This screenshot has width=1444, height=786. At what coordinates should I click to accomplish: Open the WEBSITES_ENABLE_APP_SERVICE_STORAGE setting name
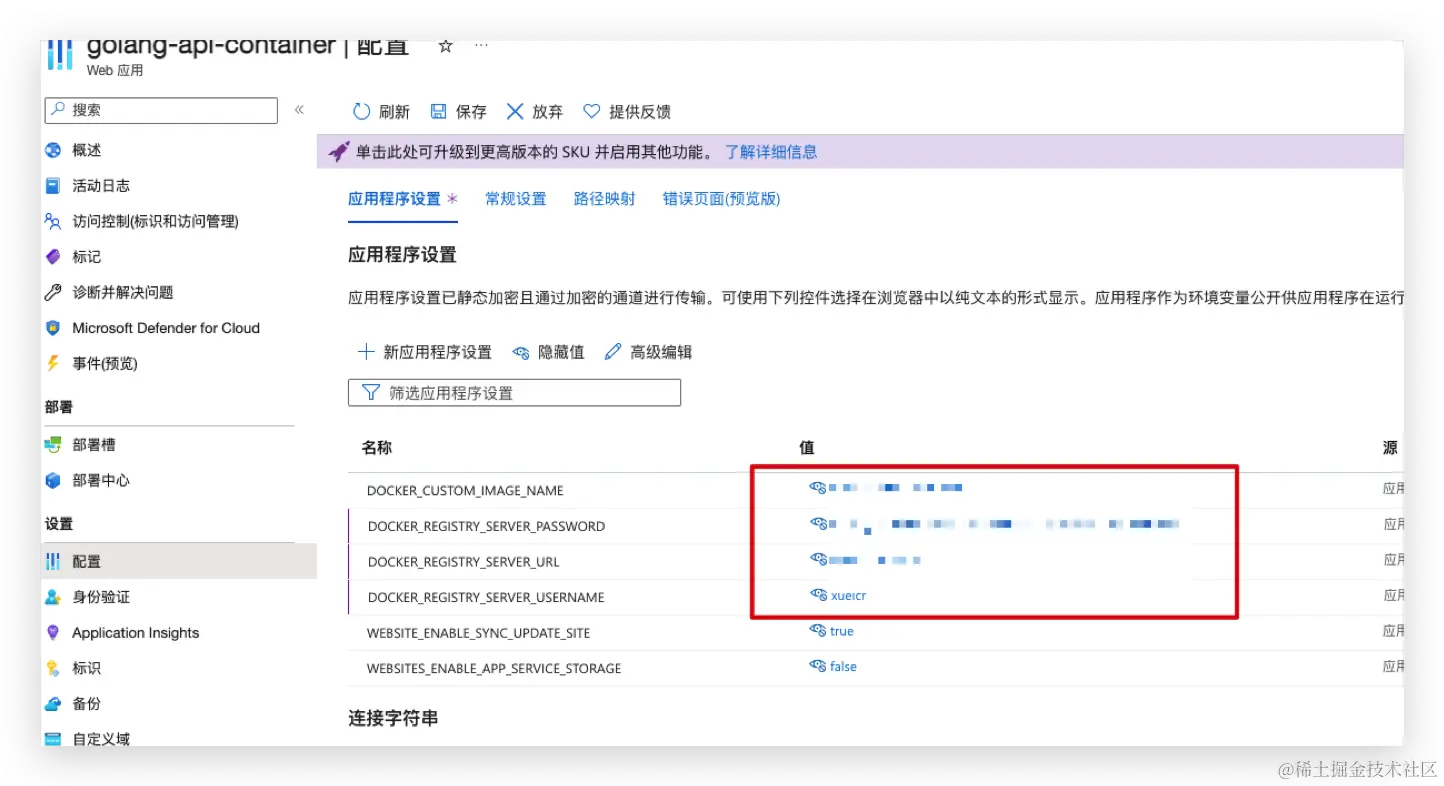[x=494, y=668]
